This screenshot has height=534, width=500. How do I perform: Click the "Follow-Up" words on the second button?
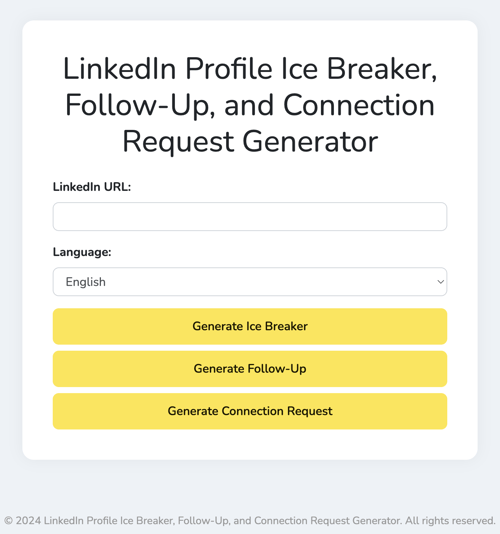coord(277,369)
